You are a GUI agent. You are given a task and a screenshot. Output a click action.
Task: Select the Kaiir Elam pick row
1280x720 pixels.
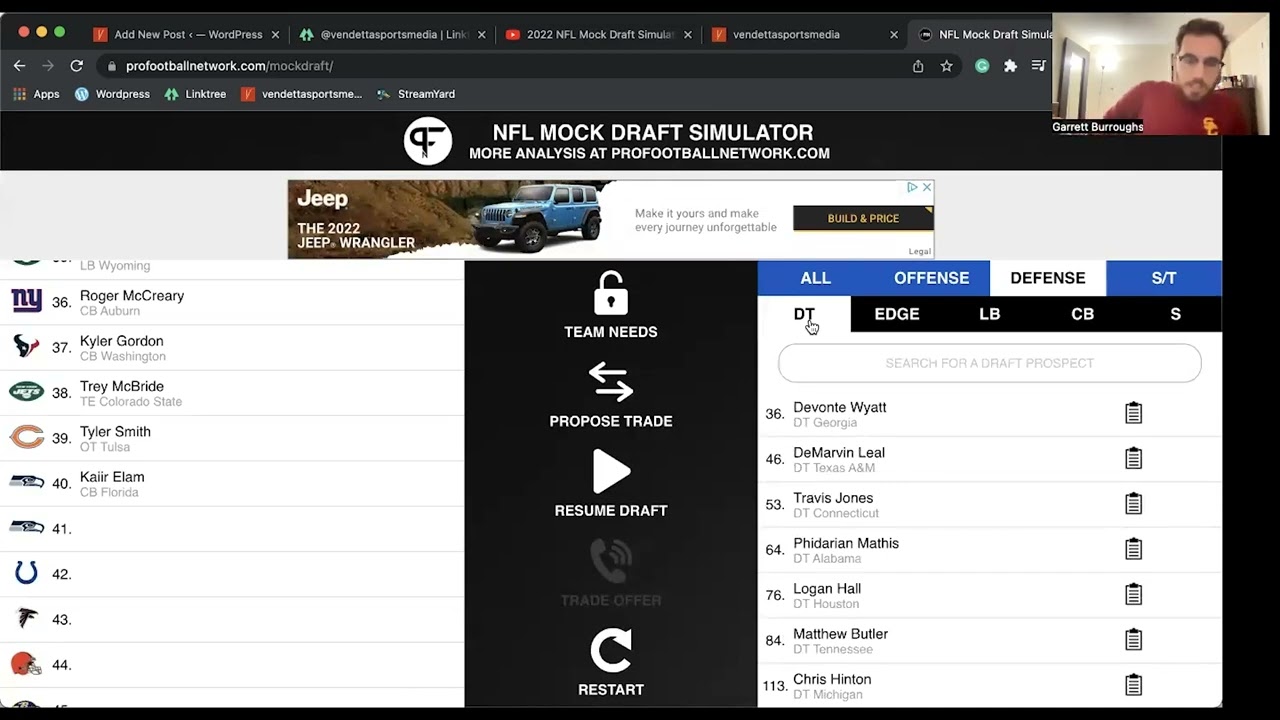(232, 483)
